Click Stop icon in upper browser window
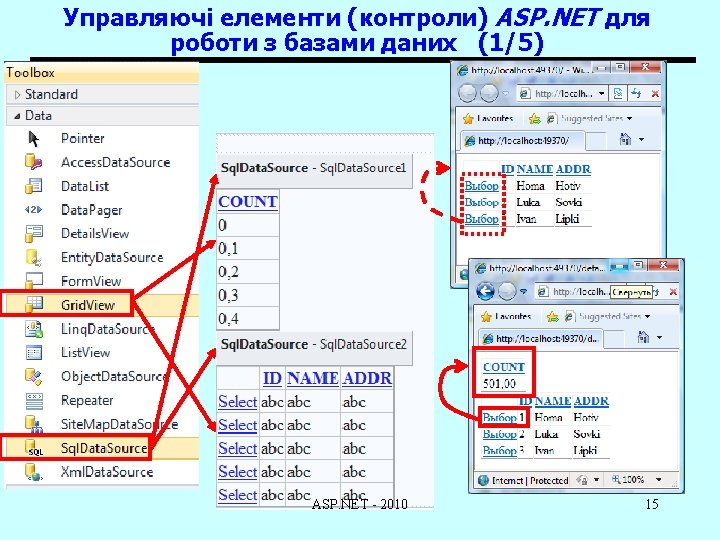Screen dimensions: 720x540 [x=655, y=94]
